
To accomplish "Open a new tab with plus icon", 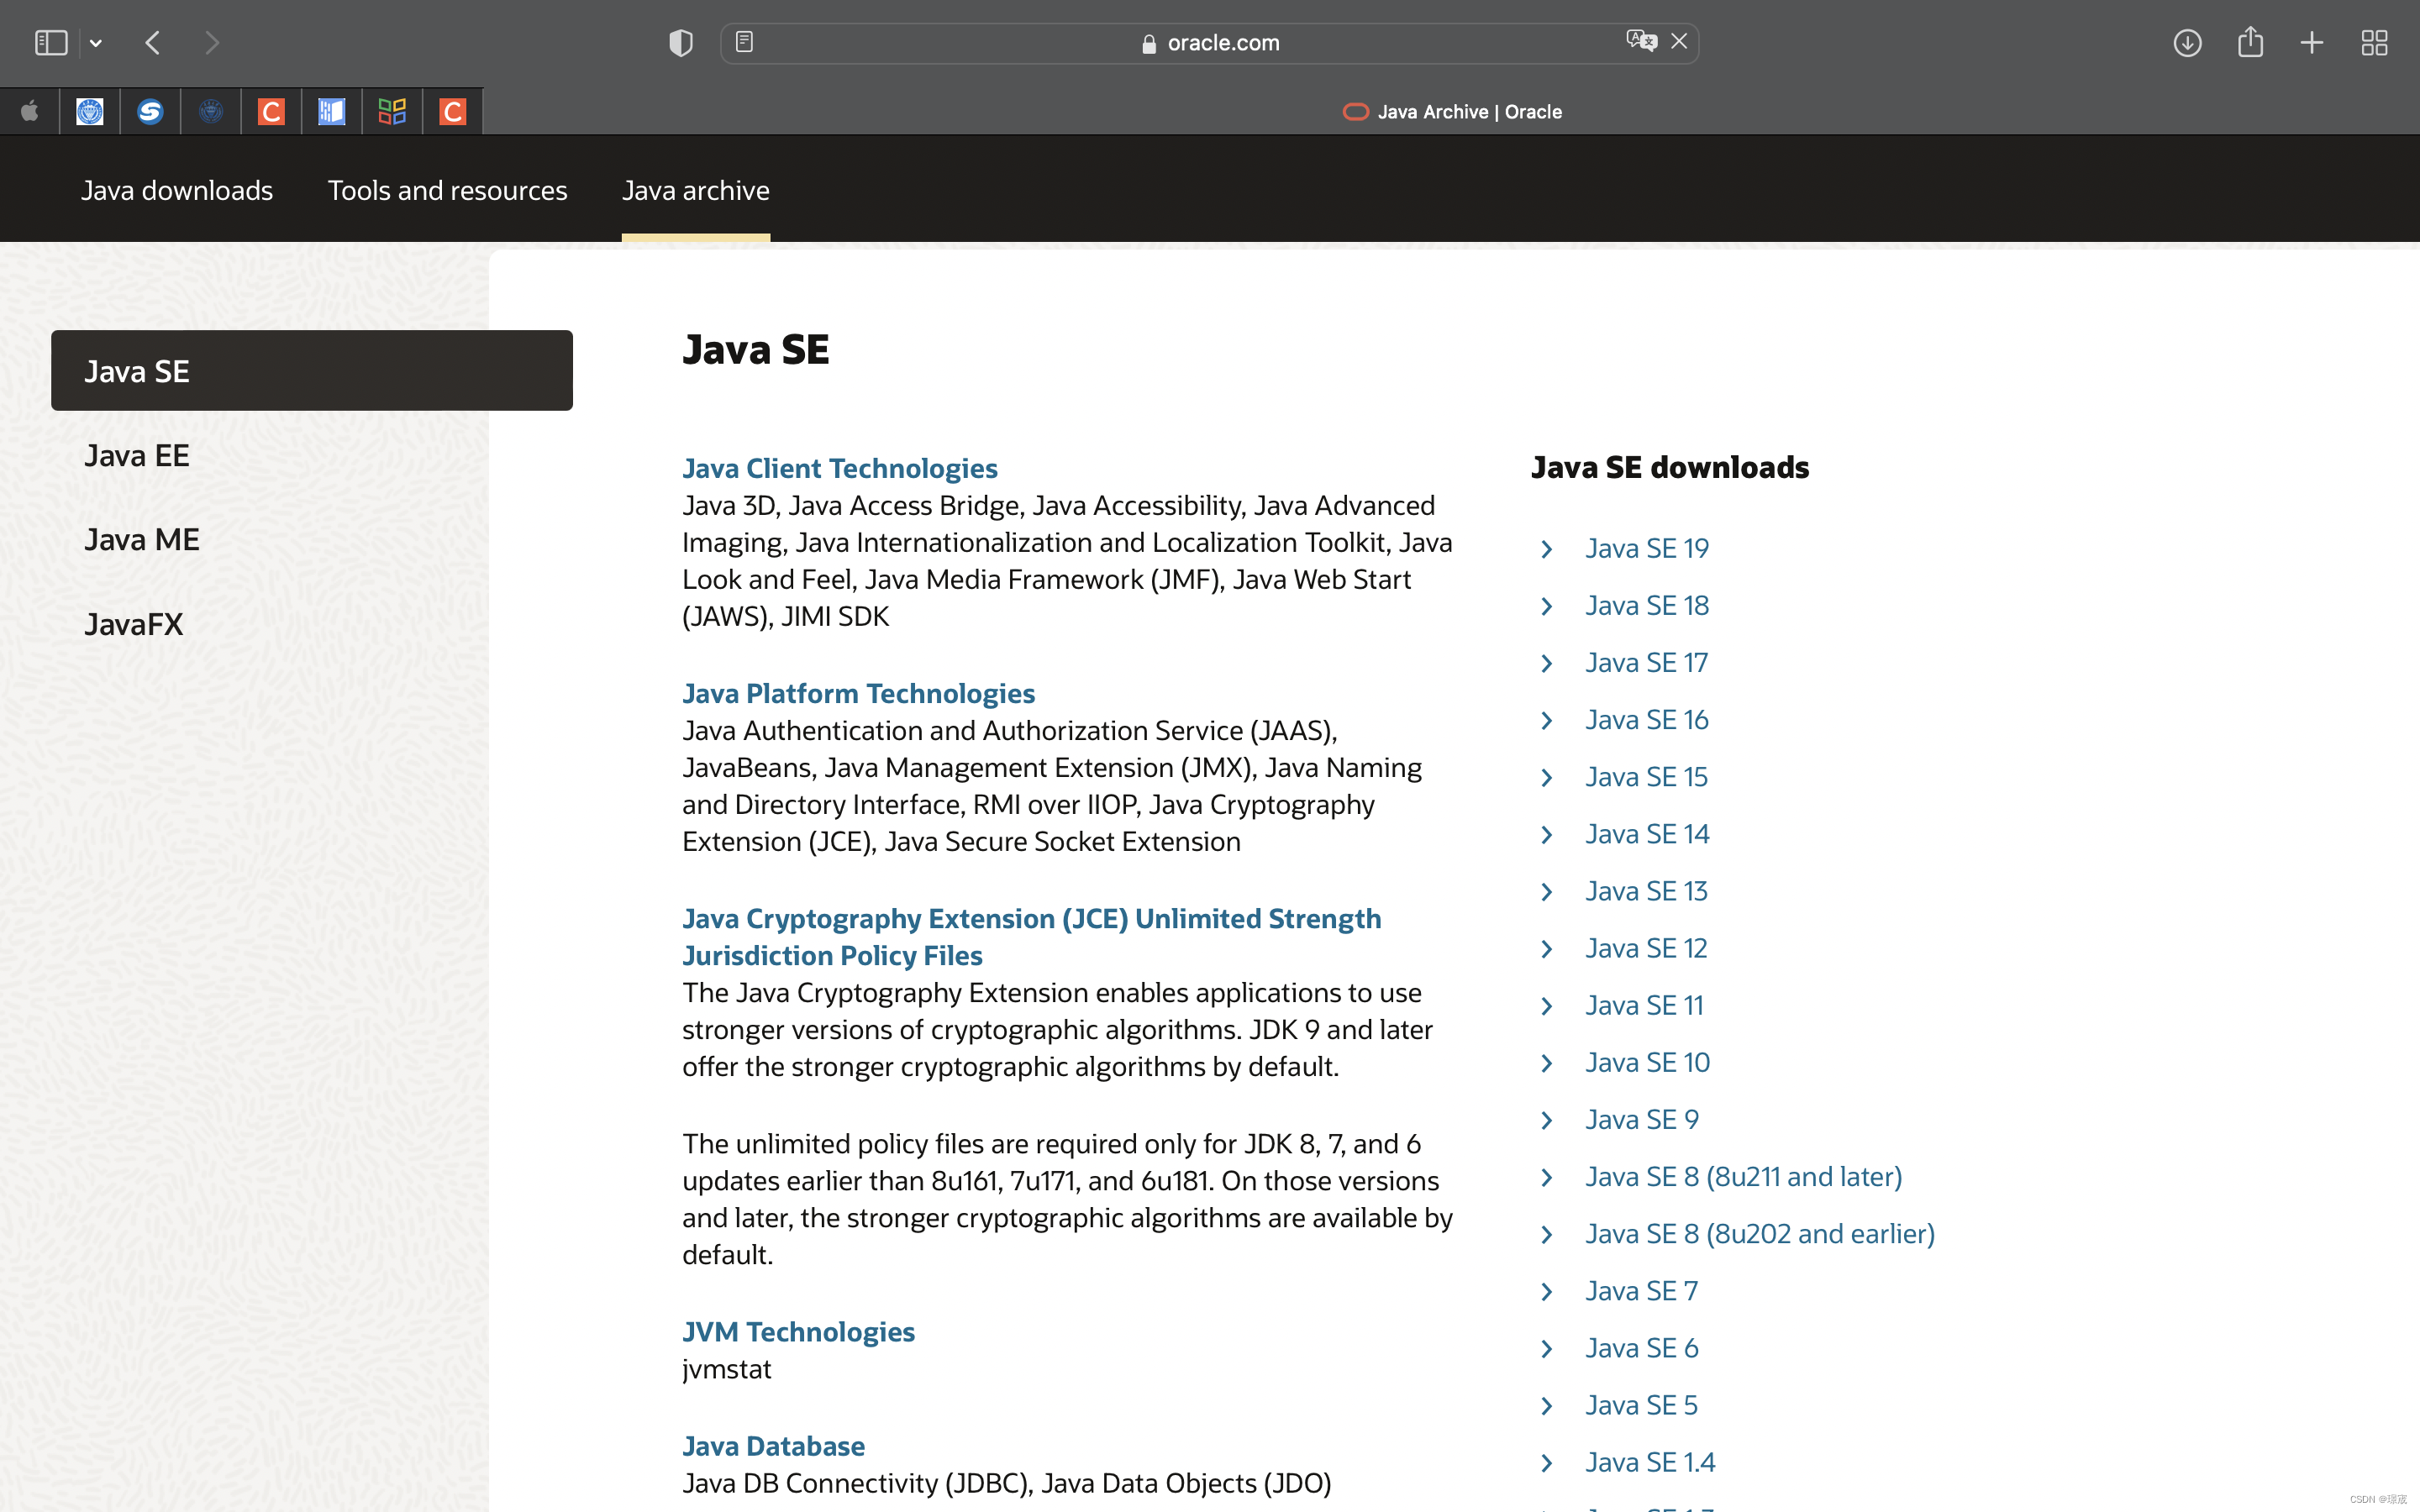I will [x=2311, y=43].
